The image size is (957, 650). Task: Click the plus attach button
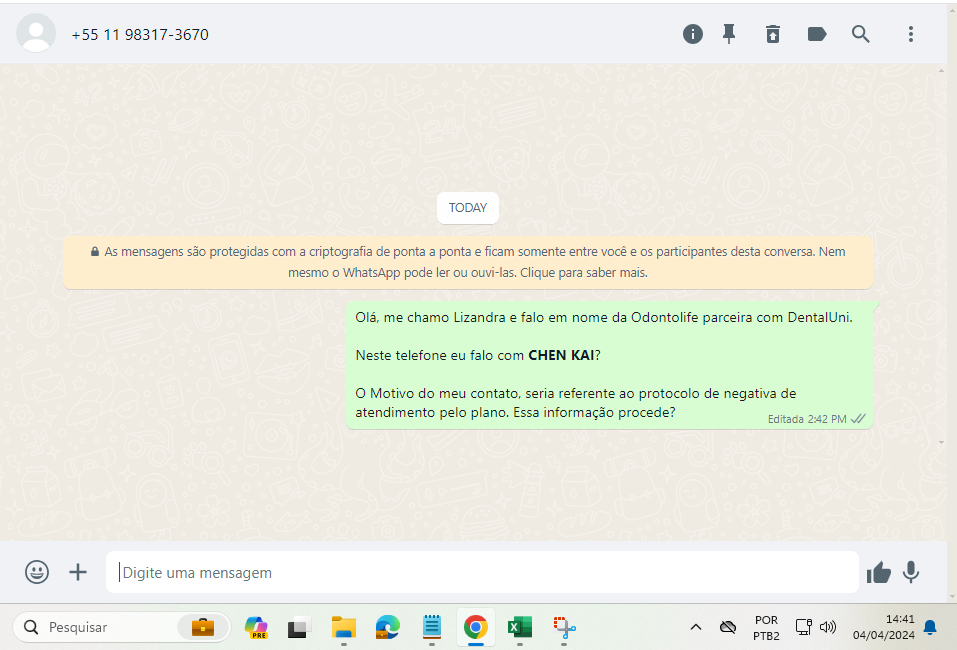pos(78,572)
